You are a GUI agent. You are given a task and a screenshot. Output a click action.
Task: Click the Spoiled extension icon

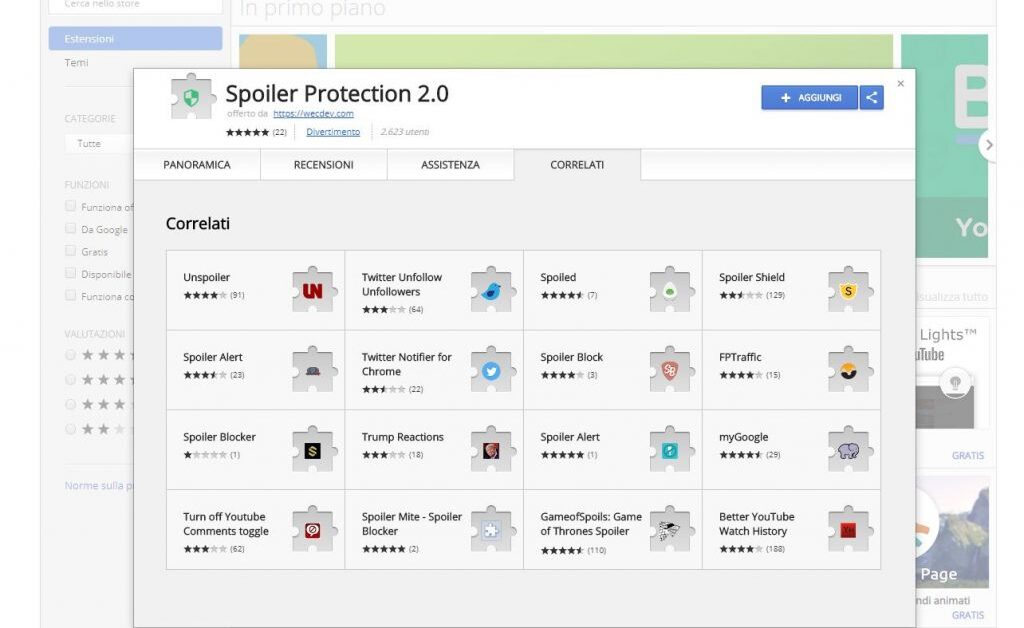(x=670, y=290)
